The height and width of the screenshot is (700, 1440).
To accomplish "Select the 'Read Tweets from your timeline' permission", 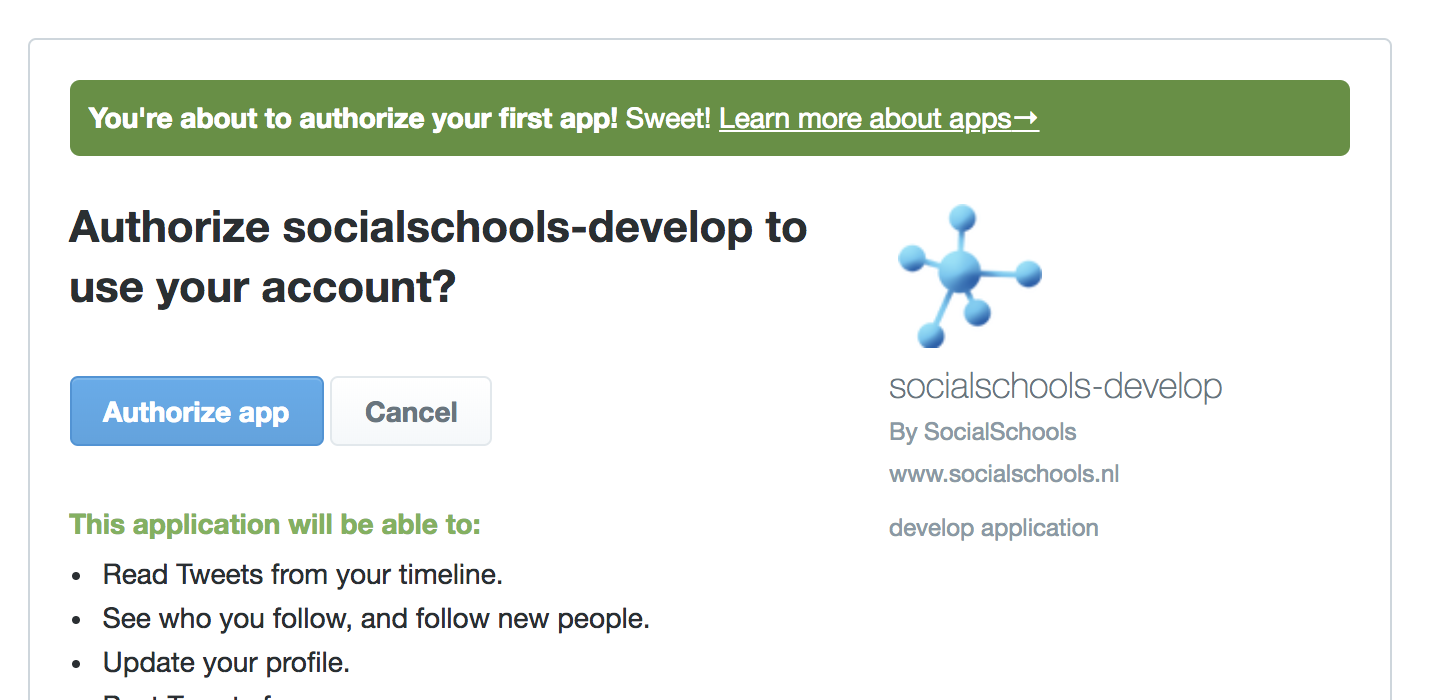I will point(302,574).
